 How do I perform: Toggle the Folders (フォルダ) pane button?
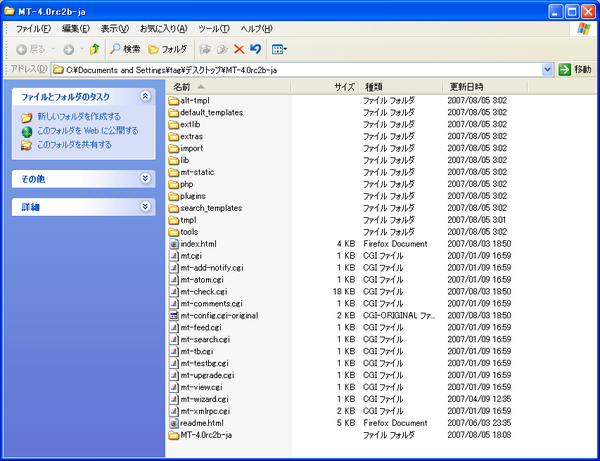tap(168, 49)
